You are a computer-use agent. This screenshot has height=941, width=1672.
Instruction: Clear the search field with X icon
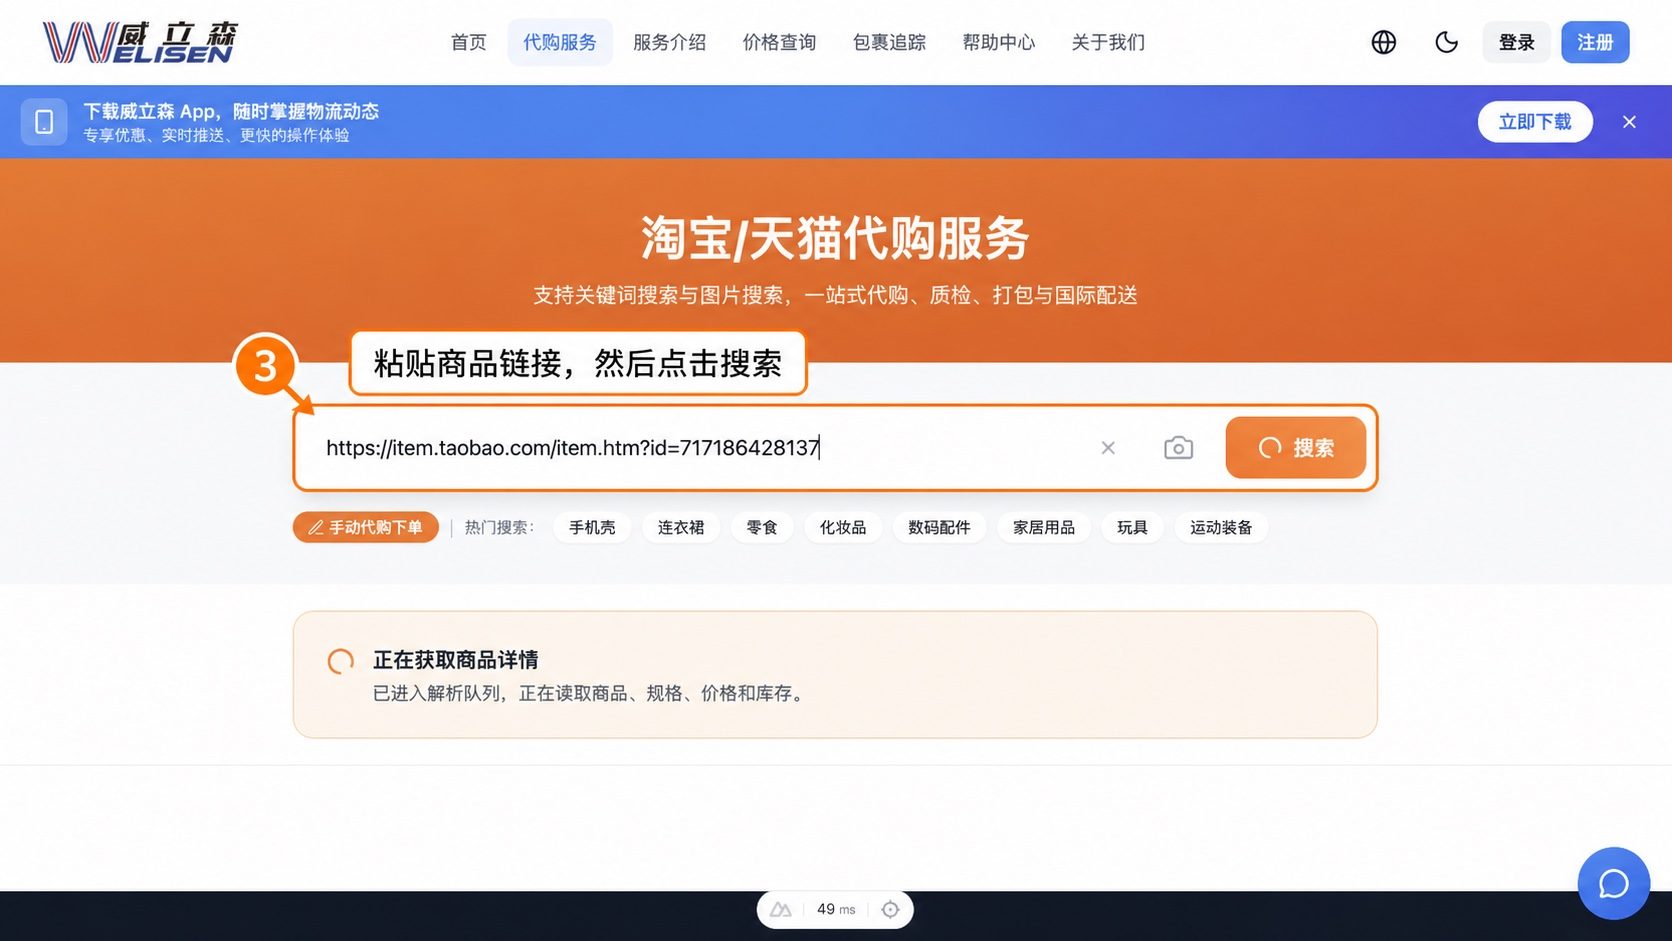[1108, 448]
